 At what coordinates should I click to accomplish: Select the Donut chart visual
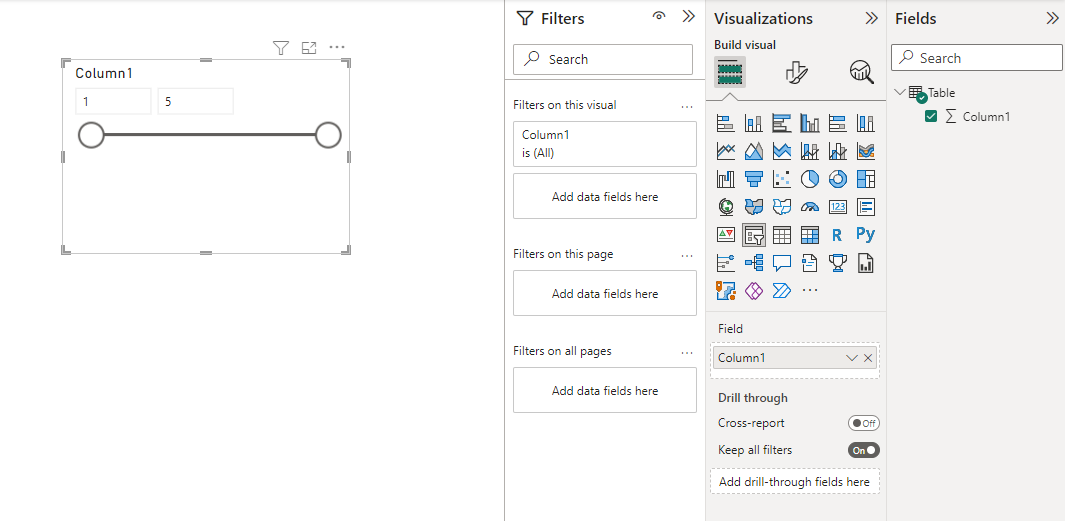point(837,179)
